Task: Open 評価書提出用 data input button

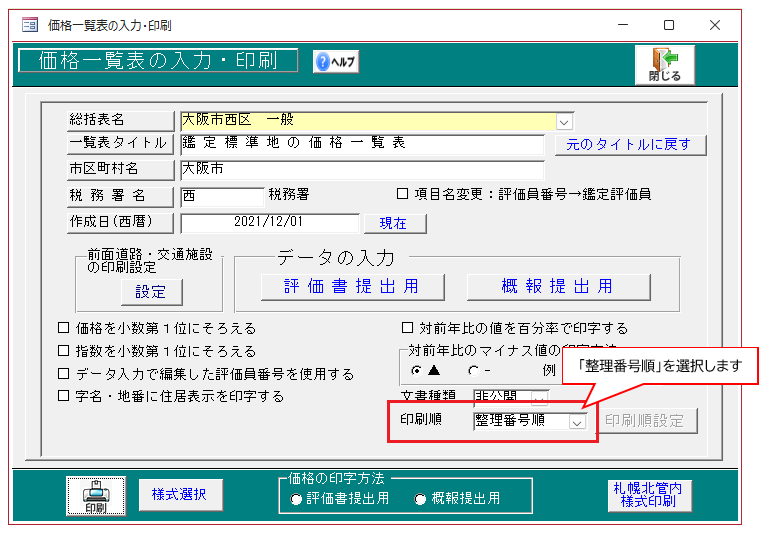Action: [x=350, y=287]
